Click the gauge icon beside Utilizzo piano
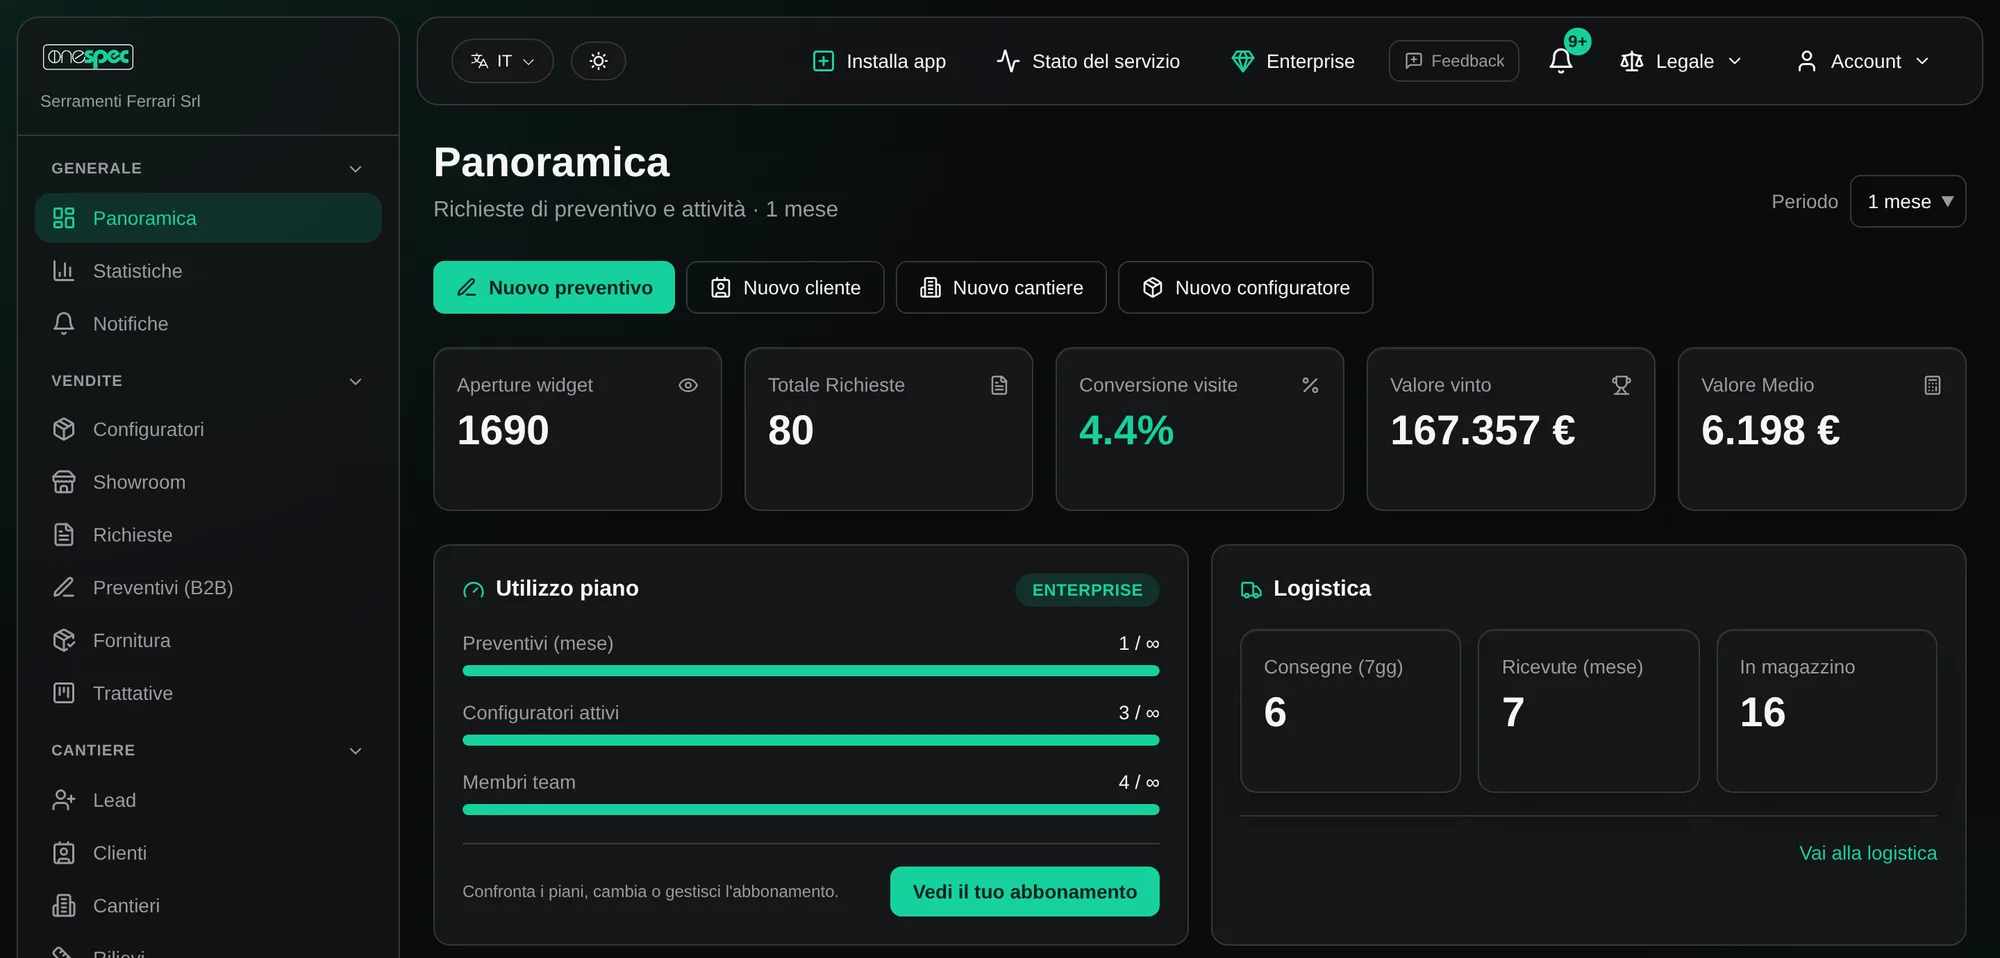This screenshot has height=958, width=2000. tap(473, 590)
